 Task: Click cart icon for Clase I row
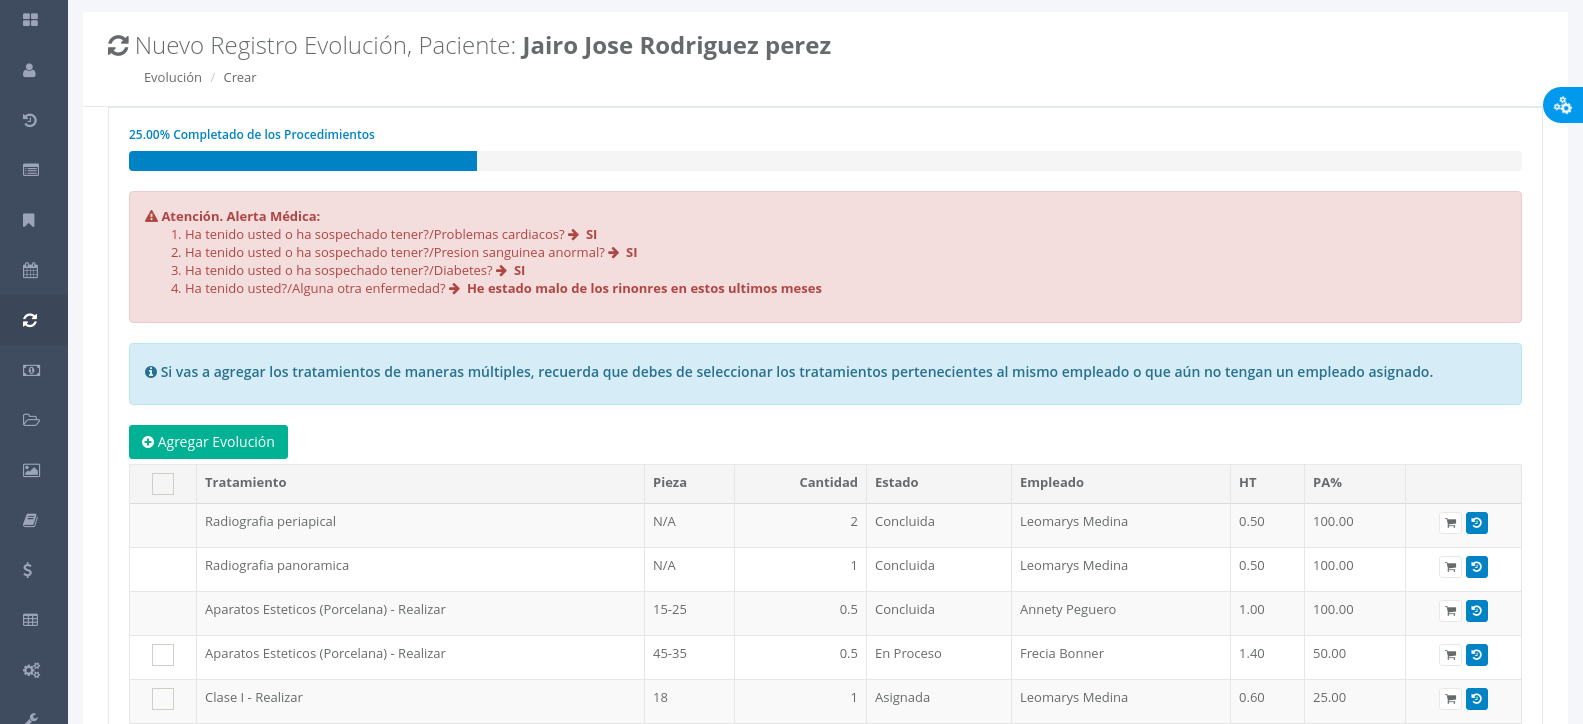(1450, 699)
